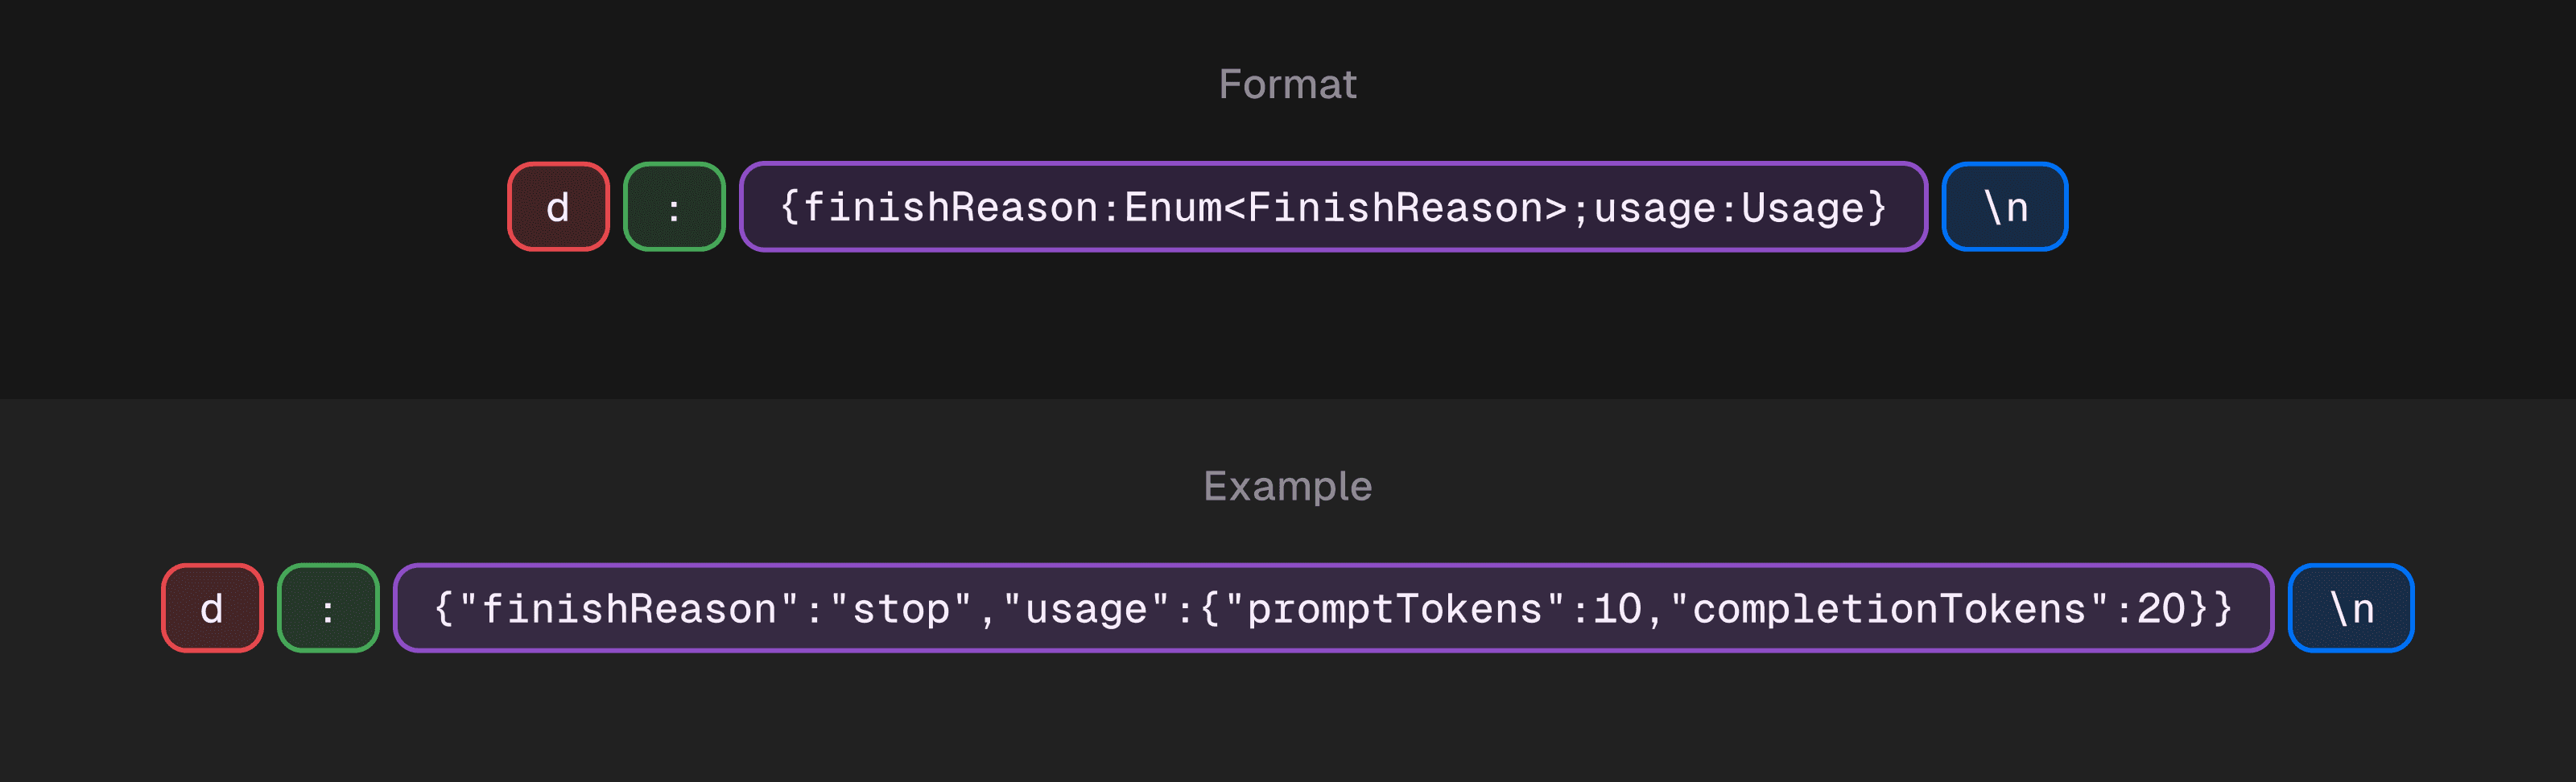Click the blue newline box under Format
Screen dimensions: 2576x782
[2004, 207]
